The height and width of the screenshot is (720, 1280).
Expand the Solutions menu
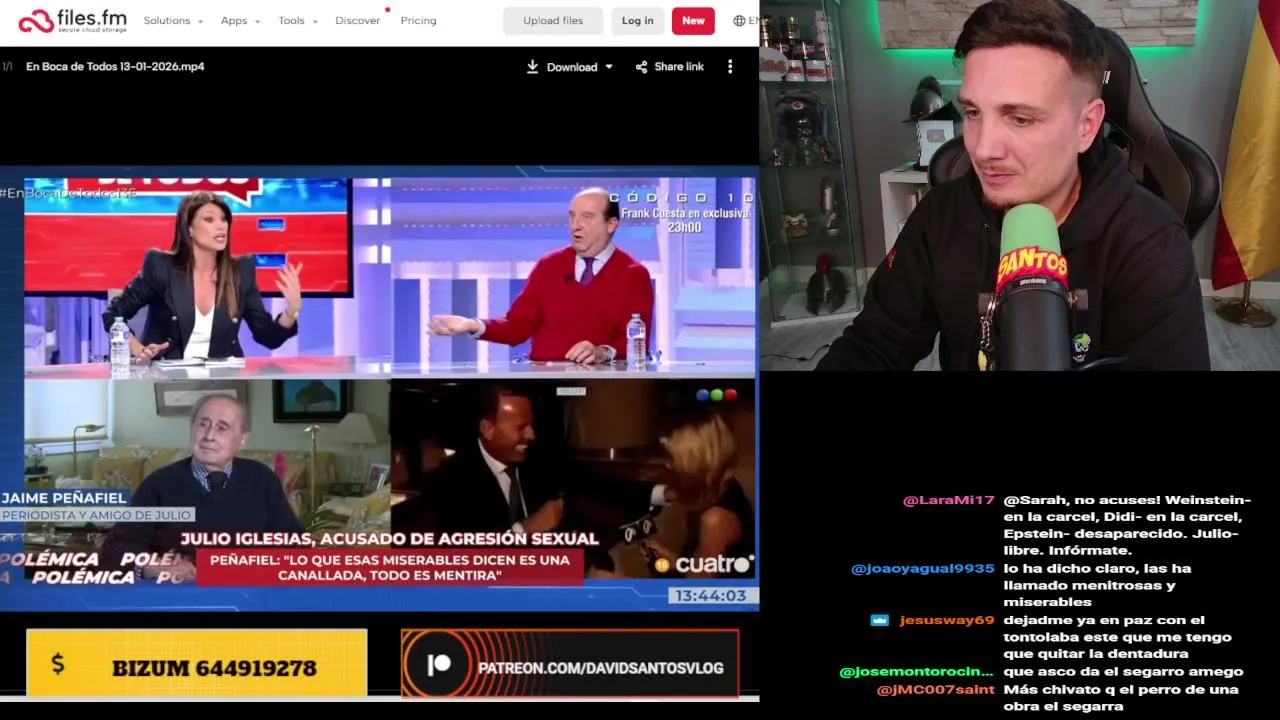(x=173, y=20)
